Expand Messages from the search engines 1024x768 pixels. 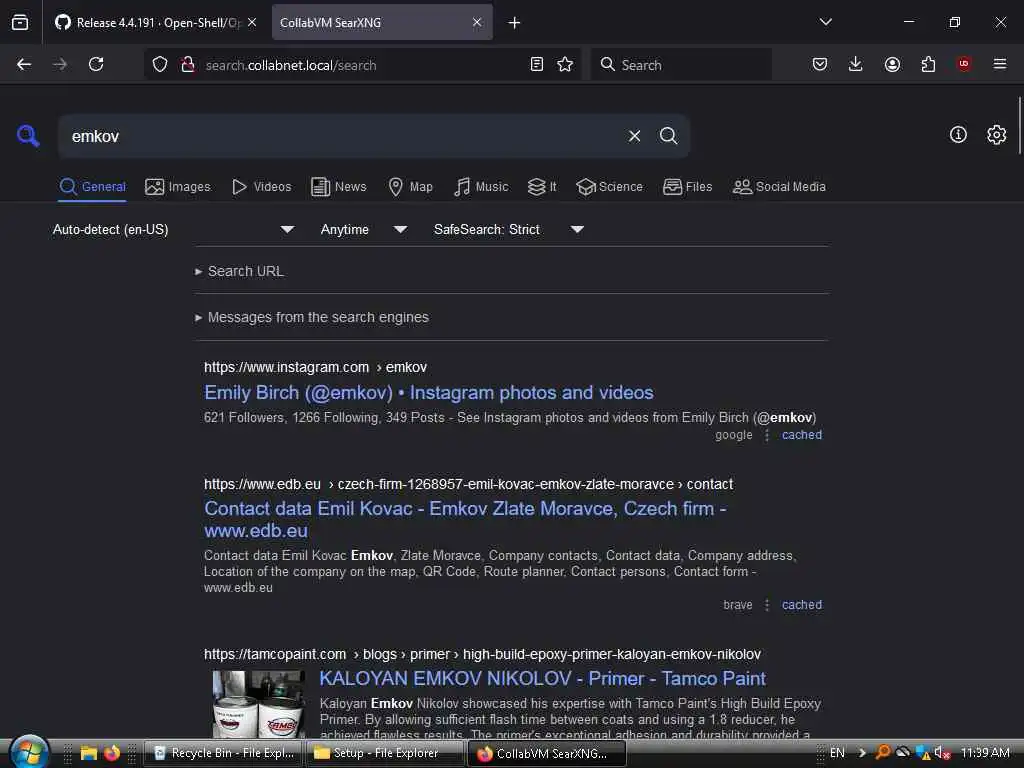click(312, 317)
